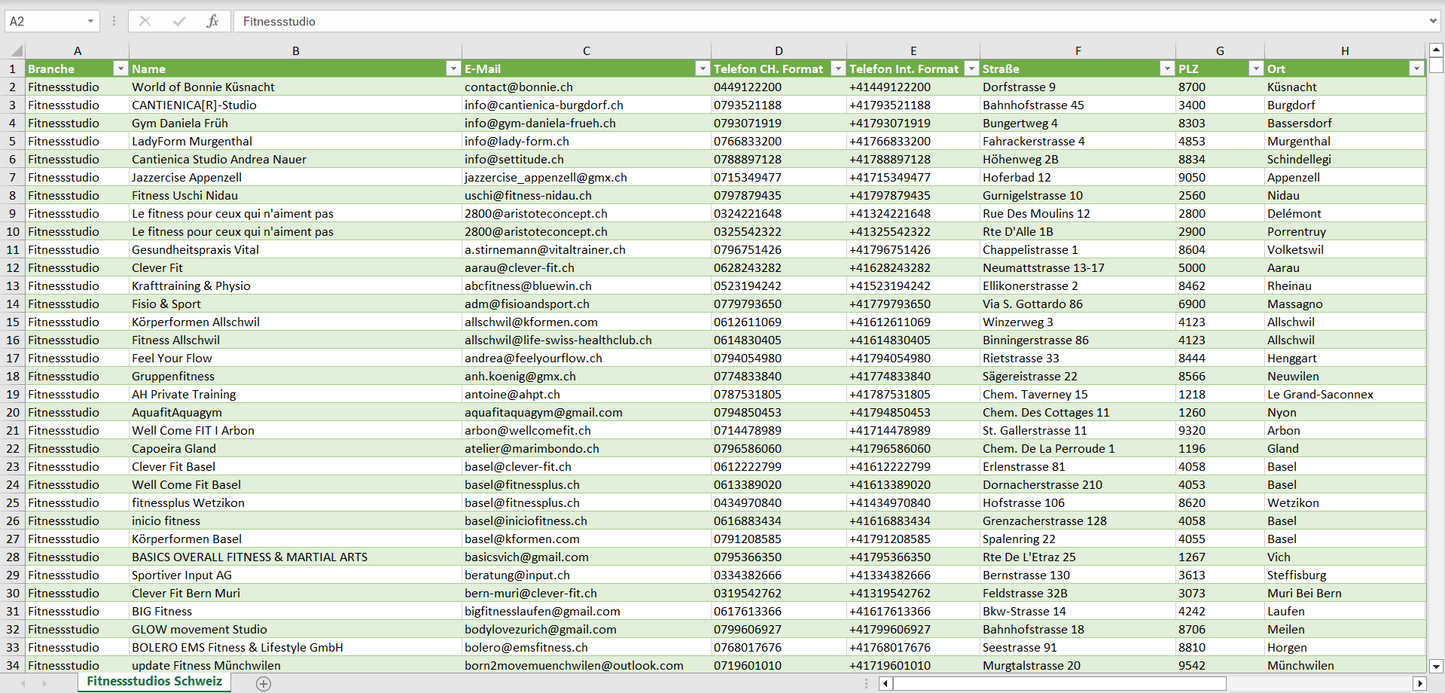Click the vertical scrollbar down arrow
Viewport: 1445px width, 693px height.
point(1436,665)
